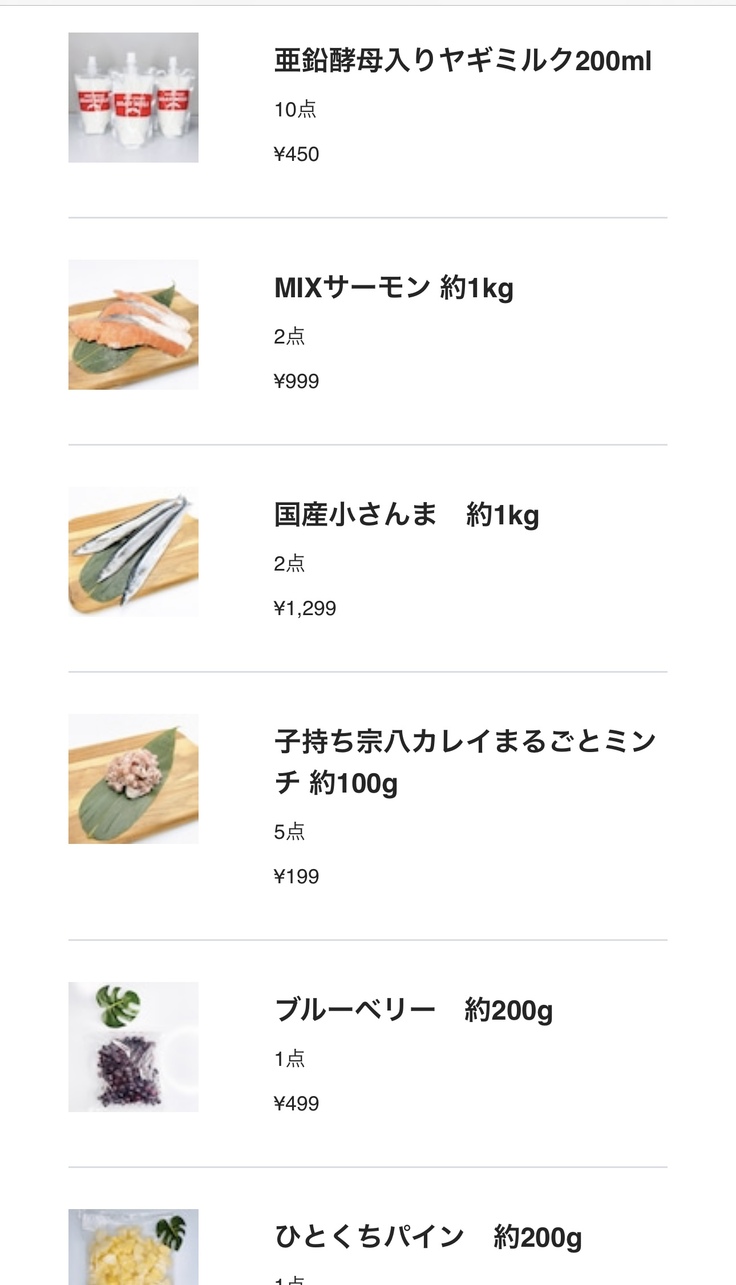This screenshot has width=736, height=1285.
Task: Select the pineapple chunks product image
Action: (133, 1247)
